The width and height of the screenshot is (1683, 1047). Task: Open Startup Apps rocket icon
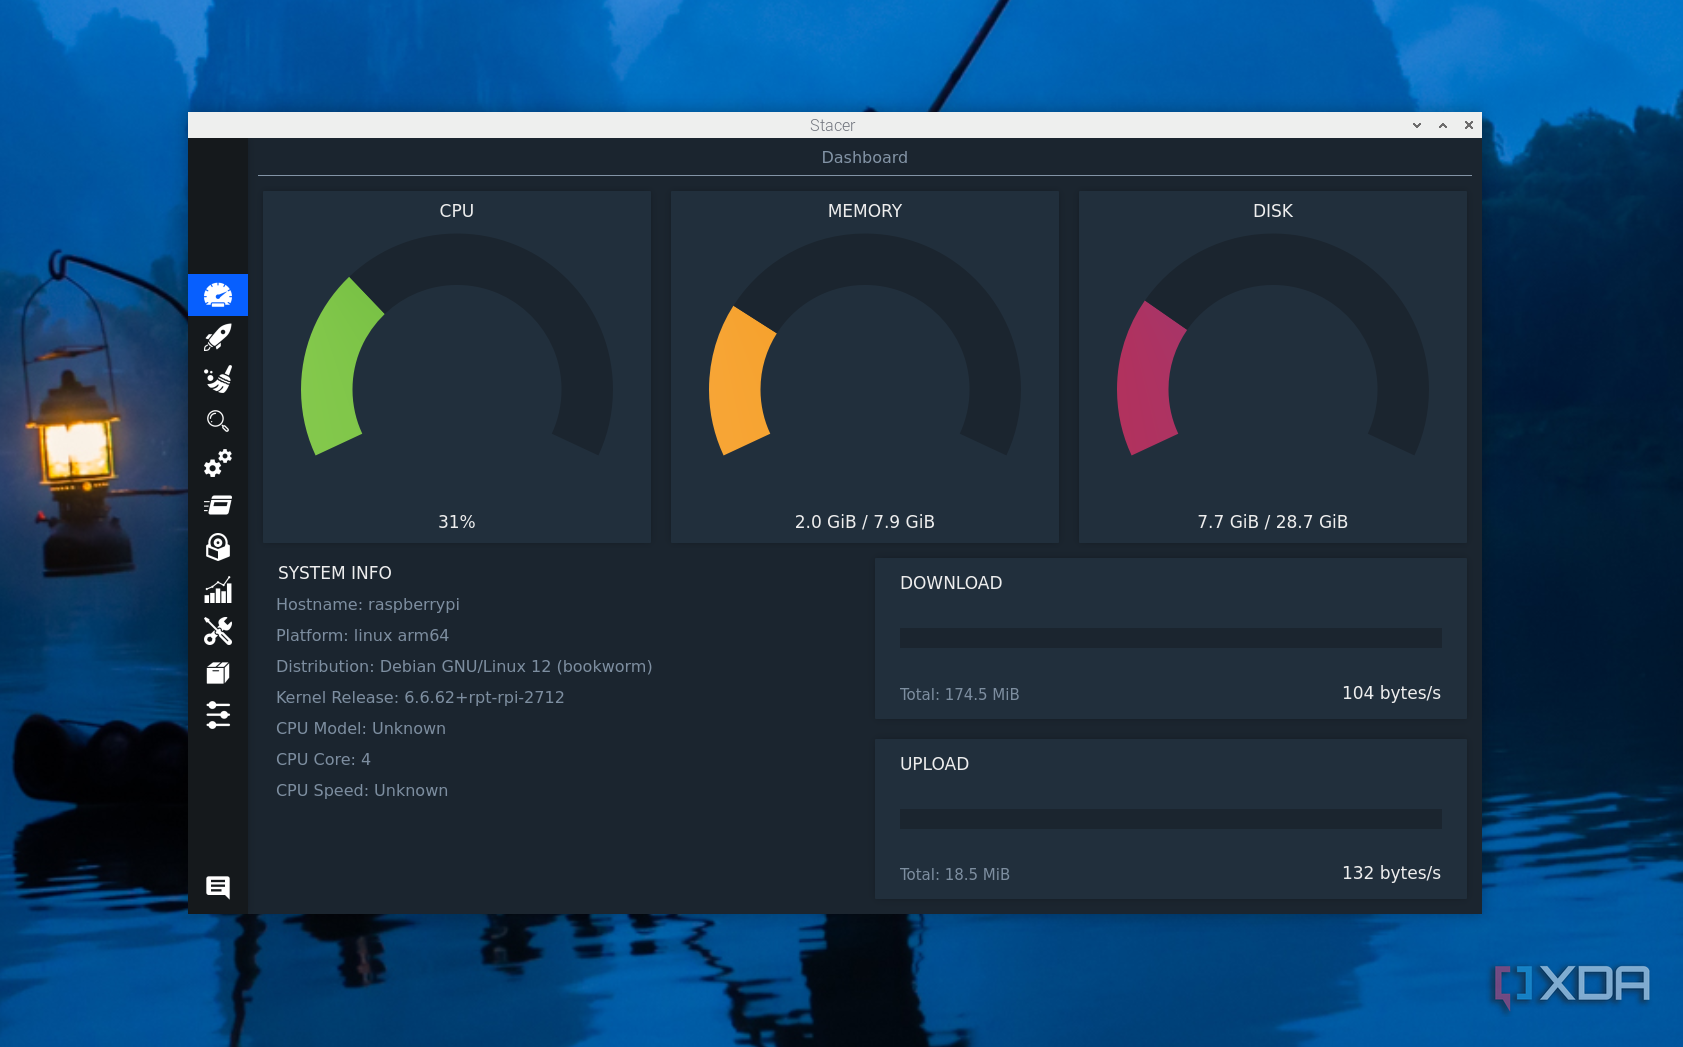(218, 337)
